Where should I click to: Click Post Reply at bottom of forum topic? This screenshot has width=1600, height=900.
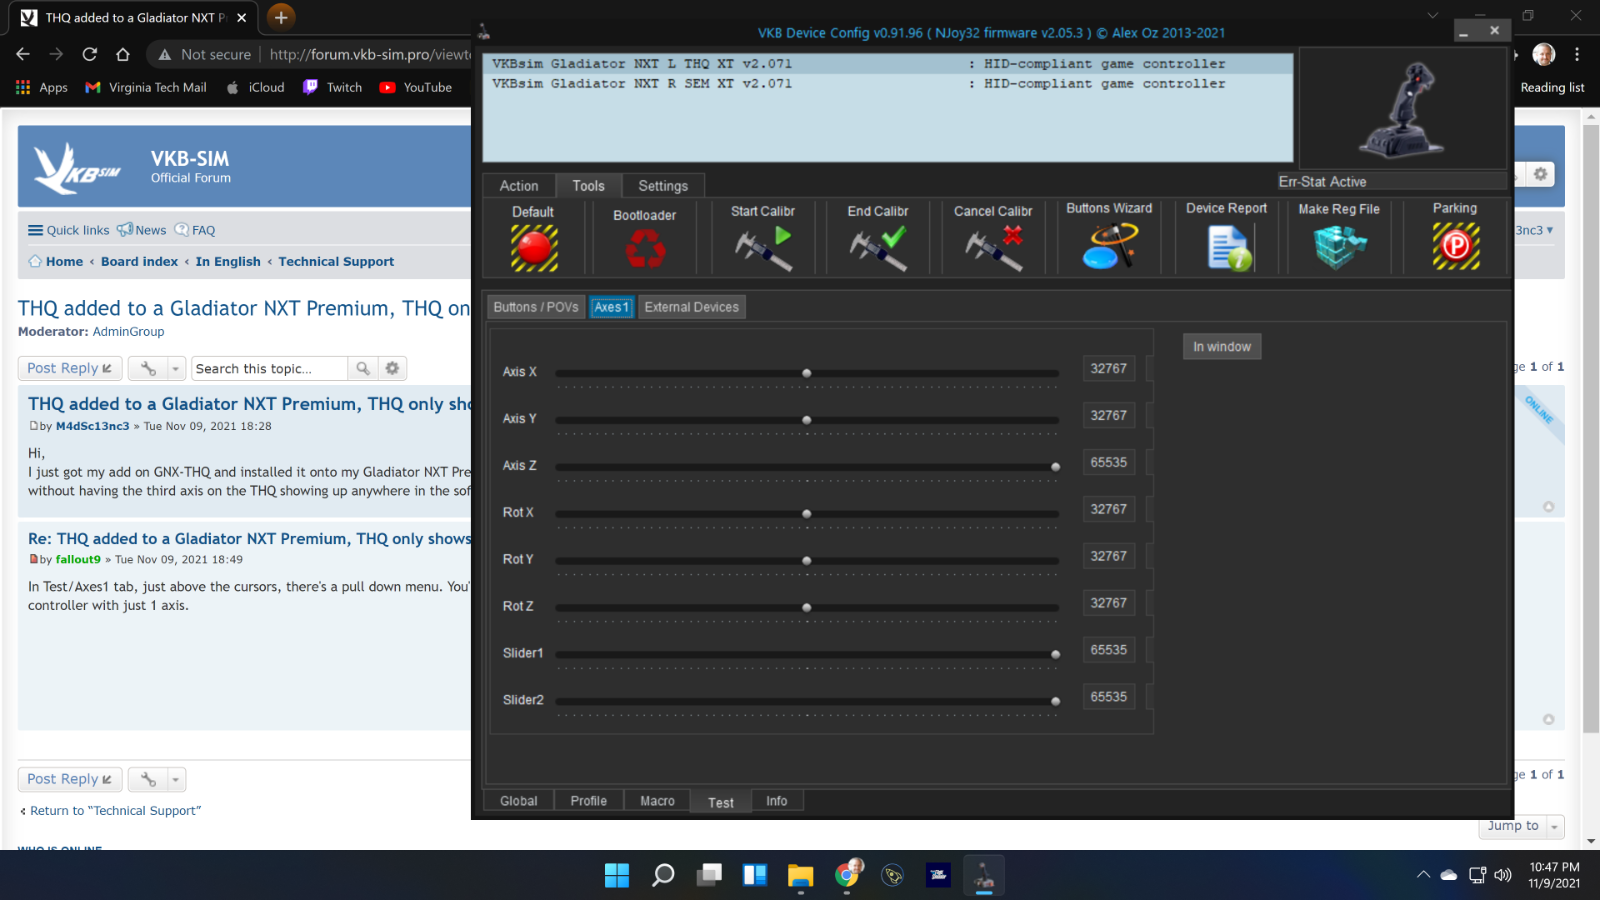[70, 779]
